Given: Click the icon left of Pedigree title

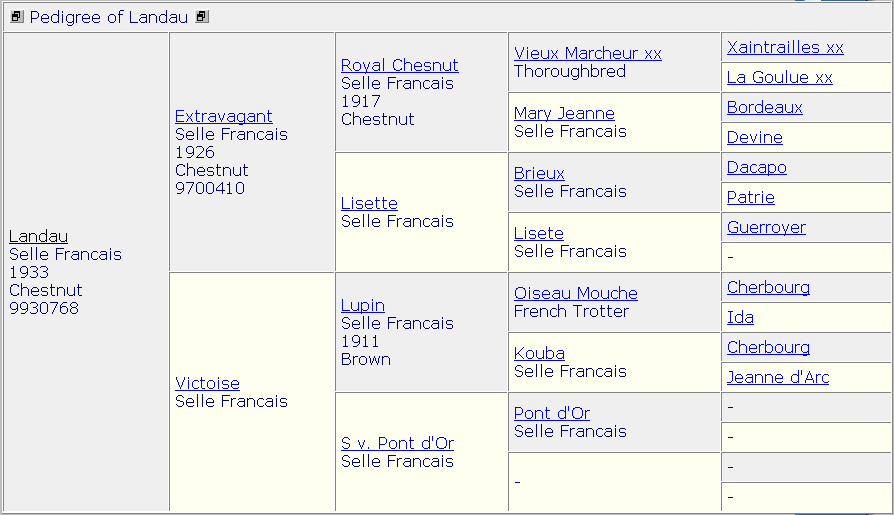Looking at the screenshot, I should coord(17,17).
